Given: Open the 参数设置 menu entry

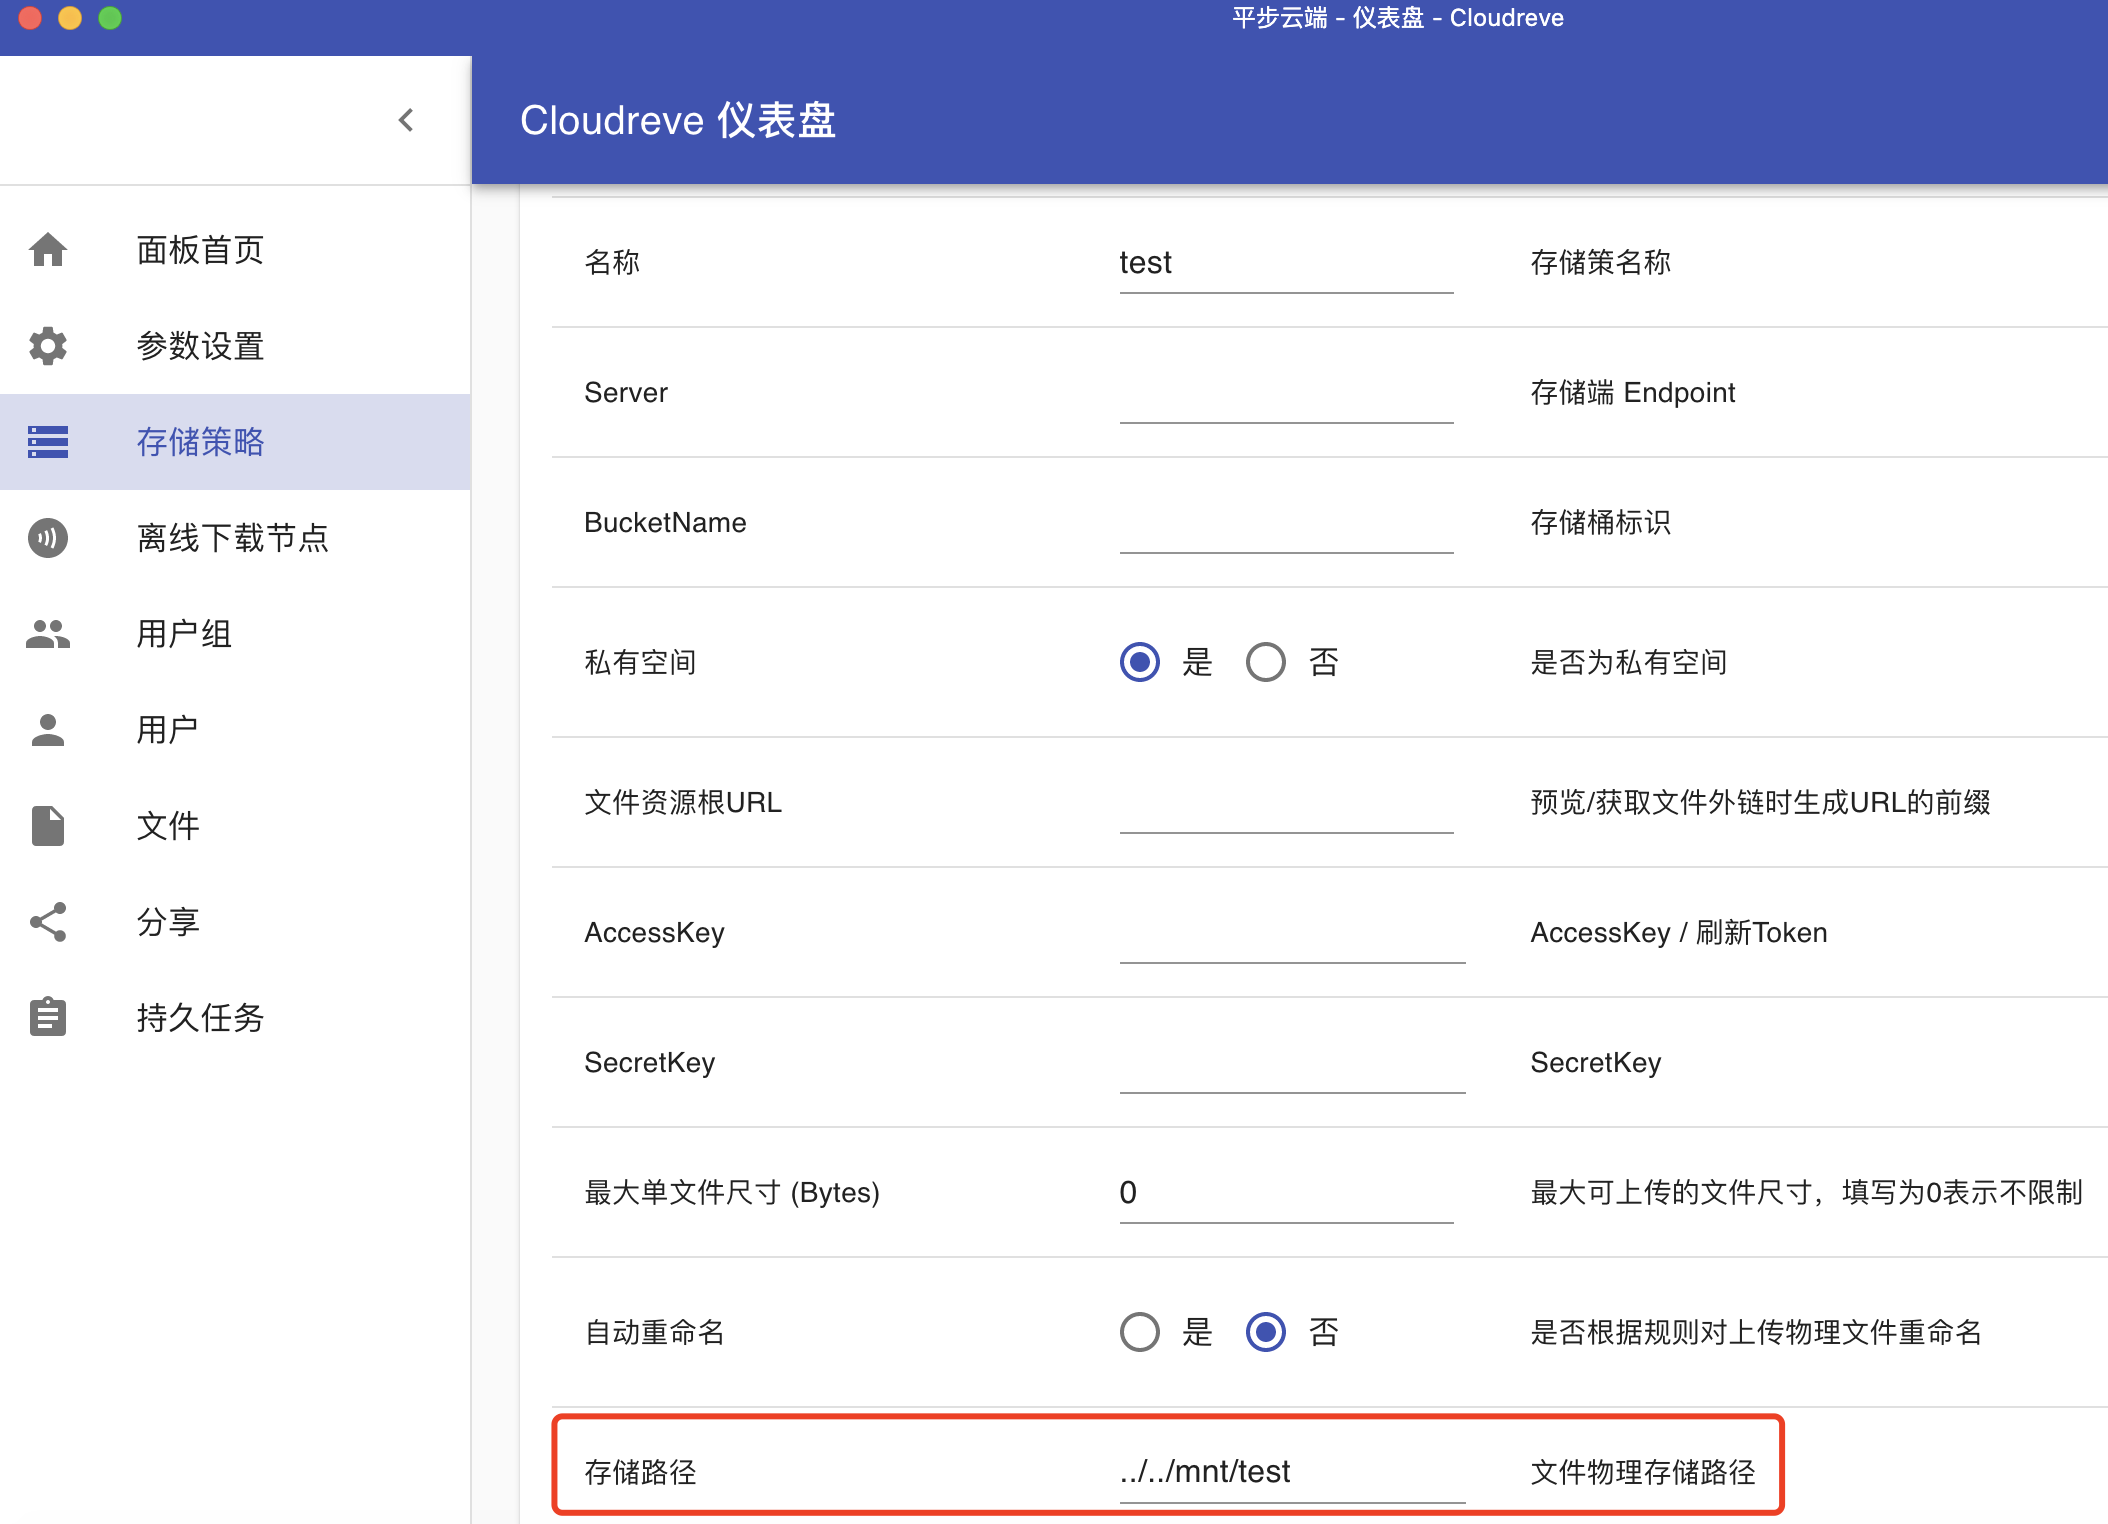Looking at the screenshot, I should point(199,346).
